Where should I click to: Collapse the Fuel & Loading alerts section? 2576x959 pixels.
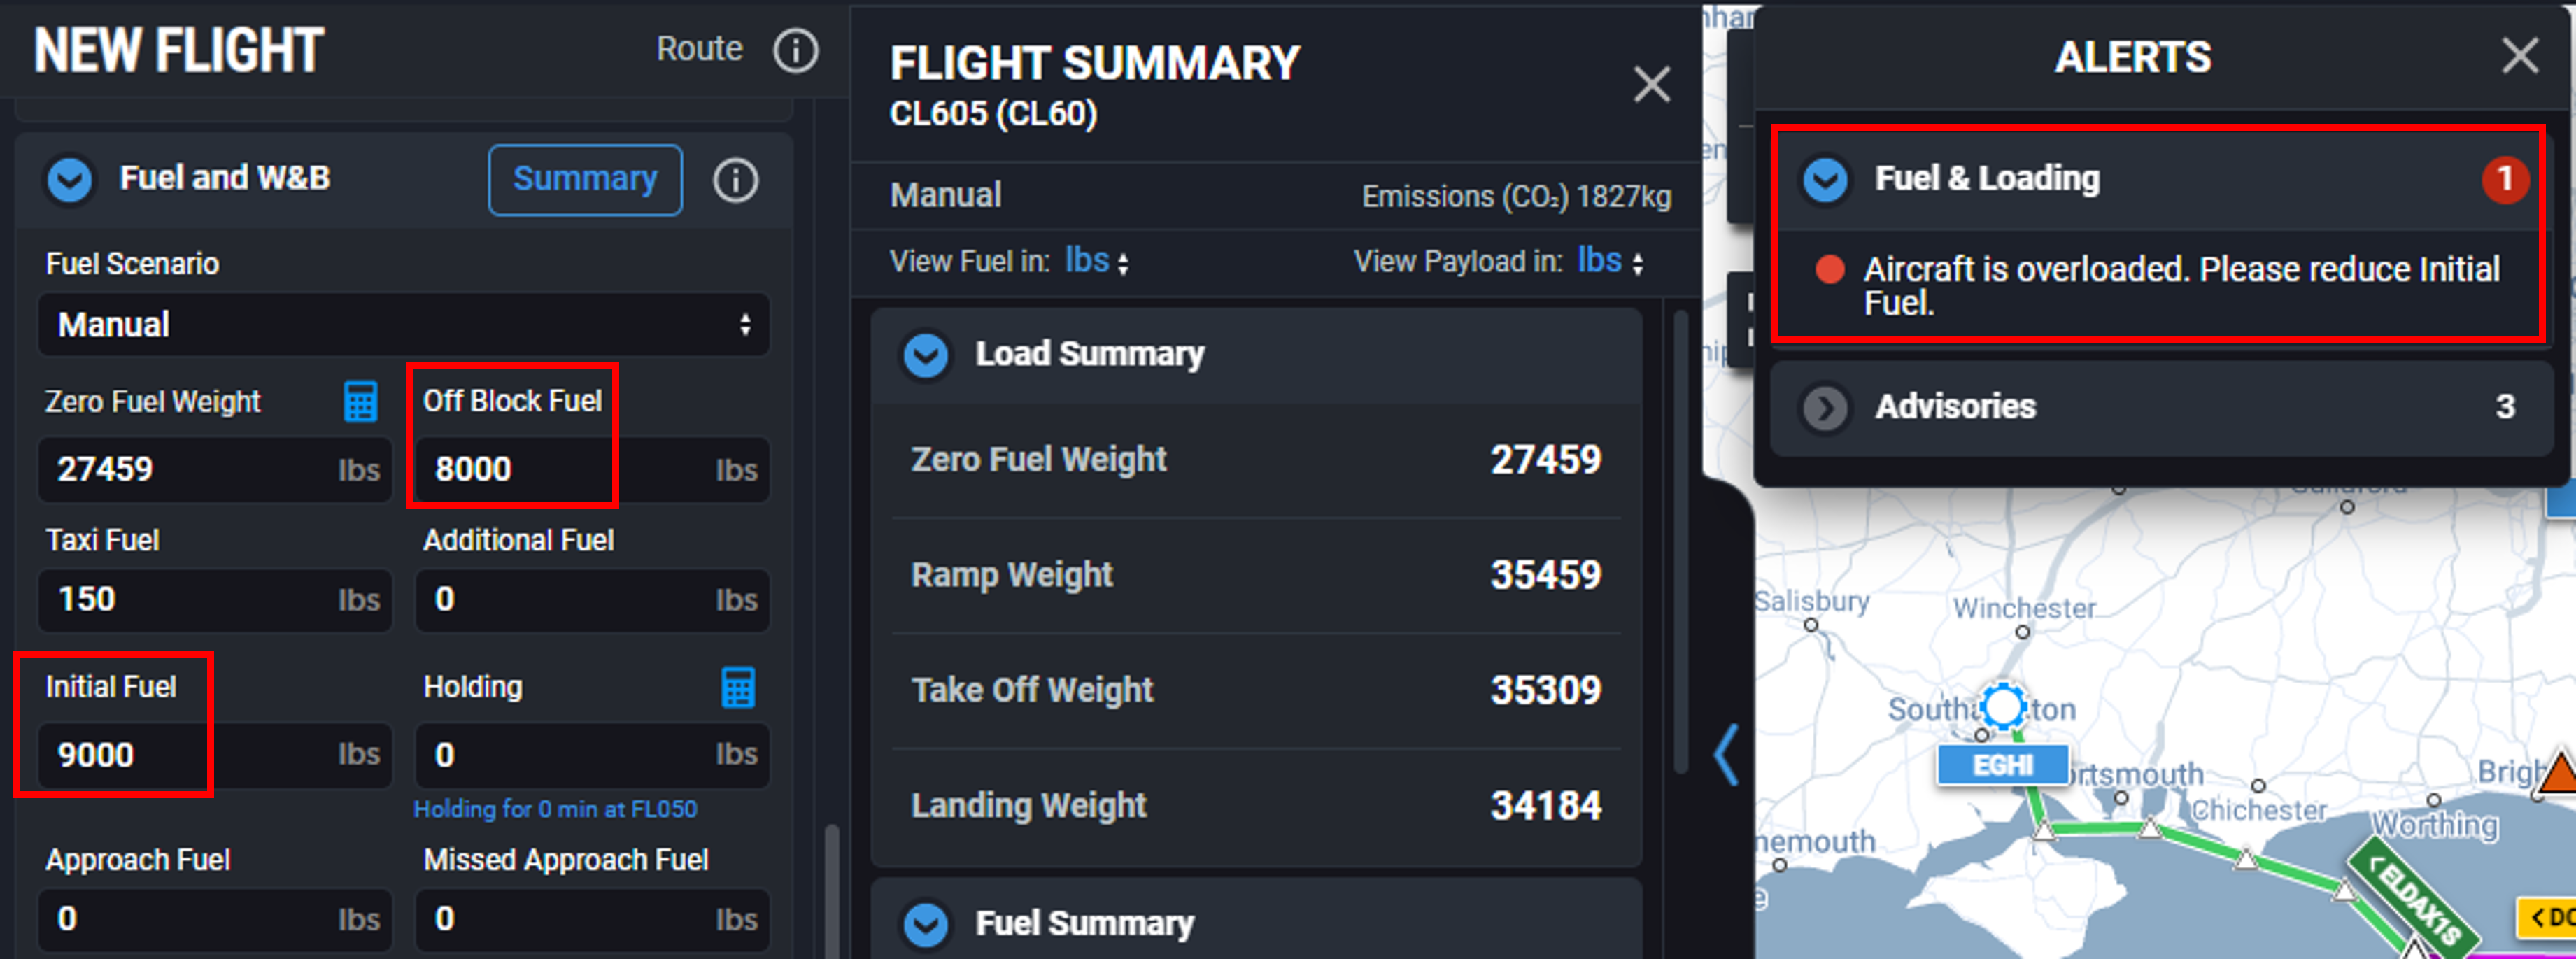[x=1825, y=180]
